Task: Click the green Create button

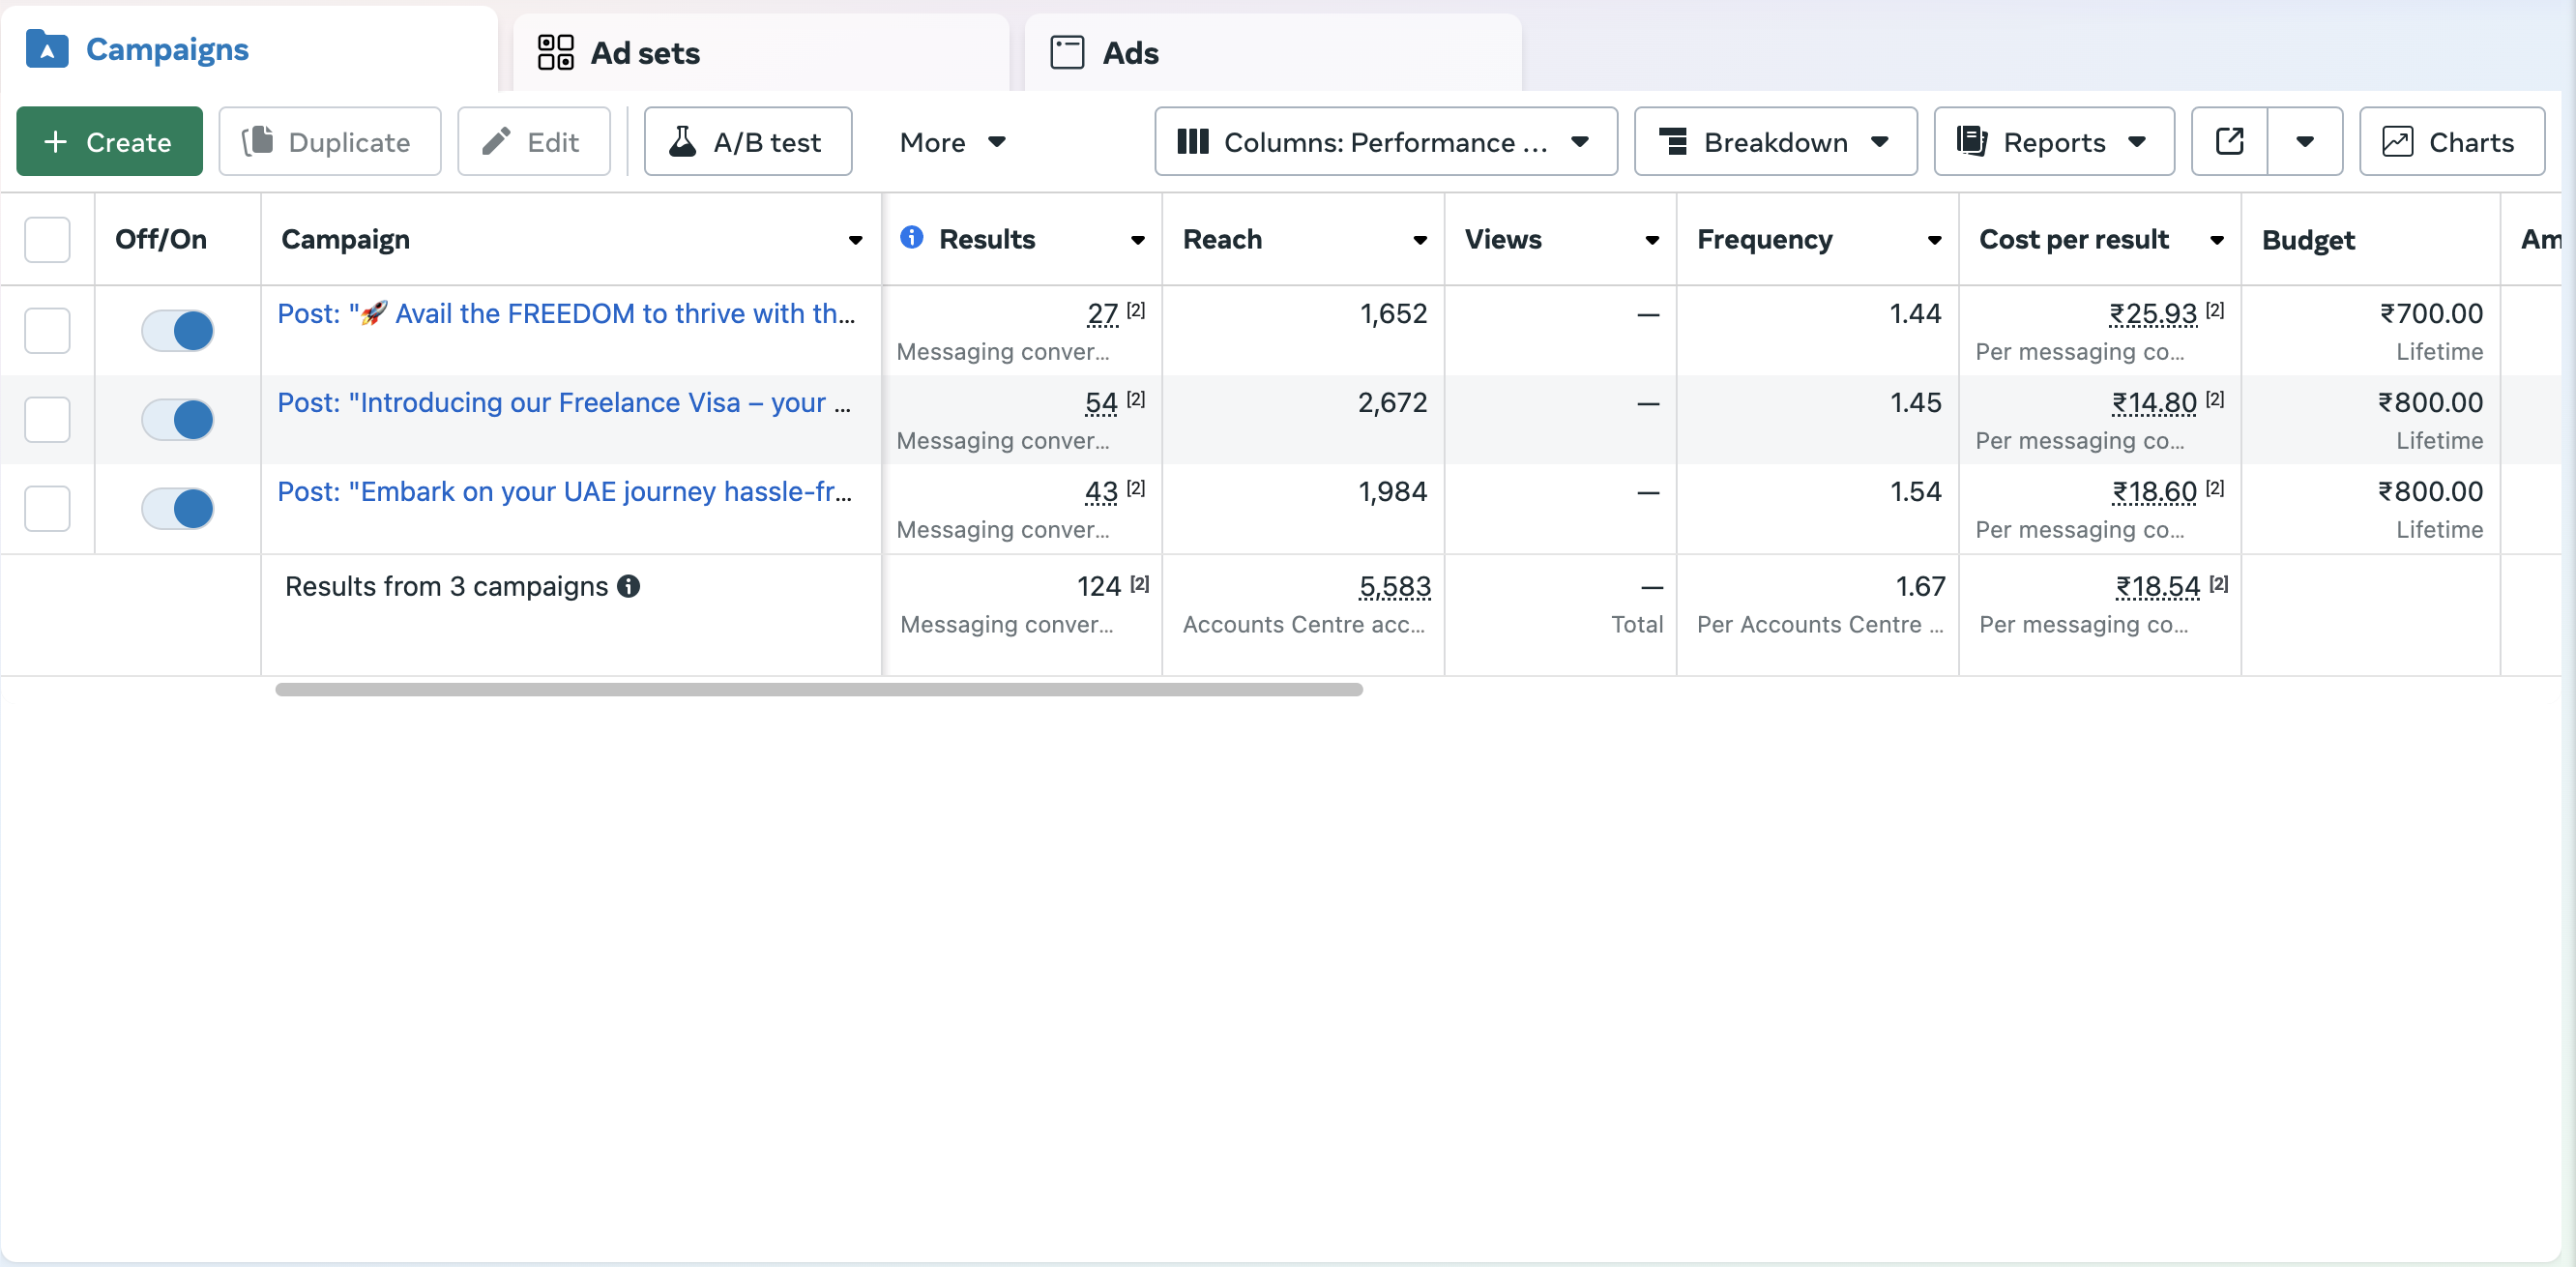Action: pos(109,141)
